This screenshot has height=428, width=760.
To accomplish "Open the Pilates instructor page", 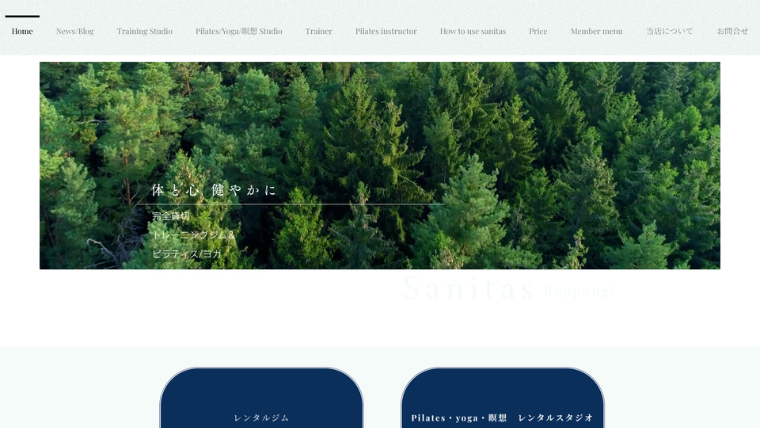I will 386,31.
